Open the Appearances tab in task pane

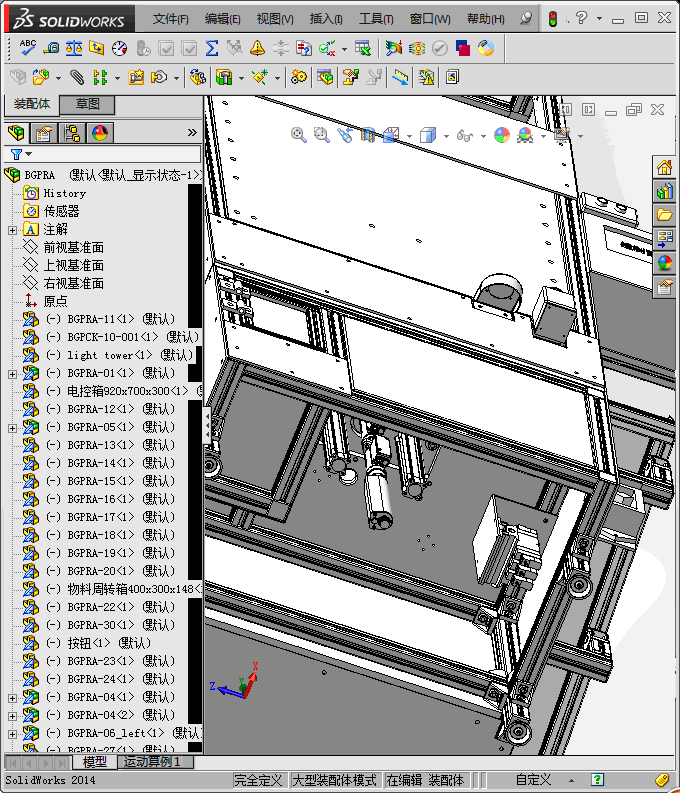tap(665, 262)
